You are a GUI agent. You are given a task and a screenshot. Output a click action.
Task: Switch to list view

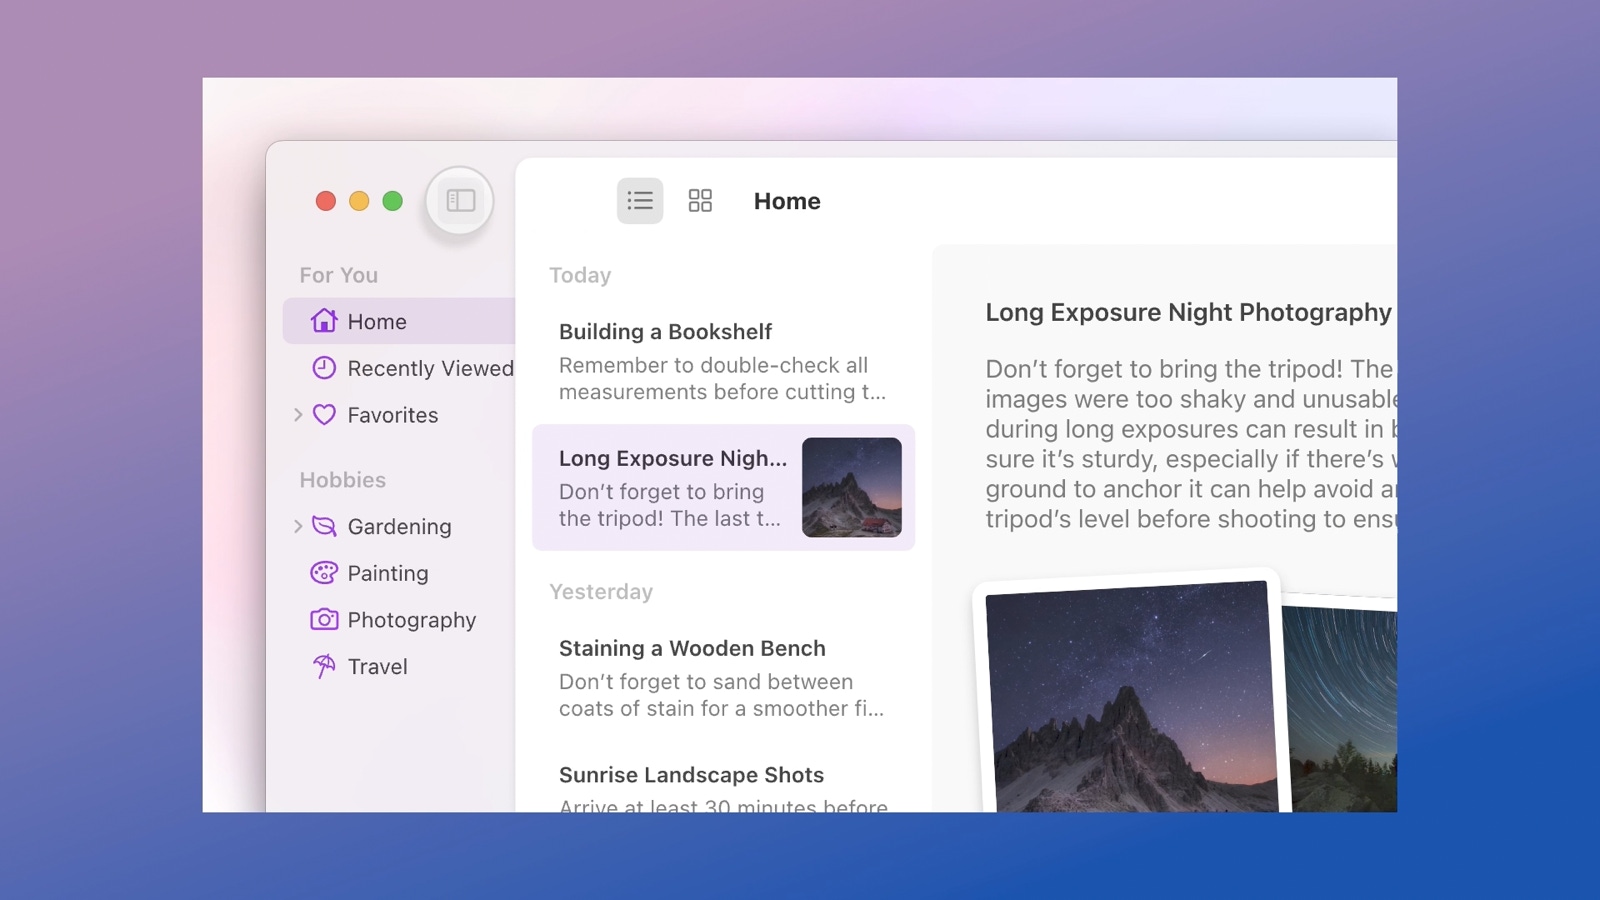tap(640, 201)
